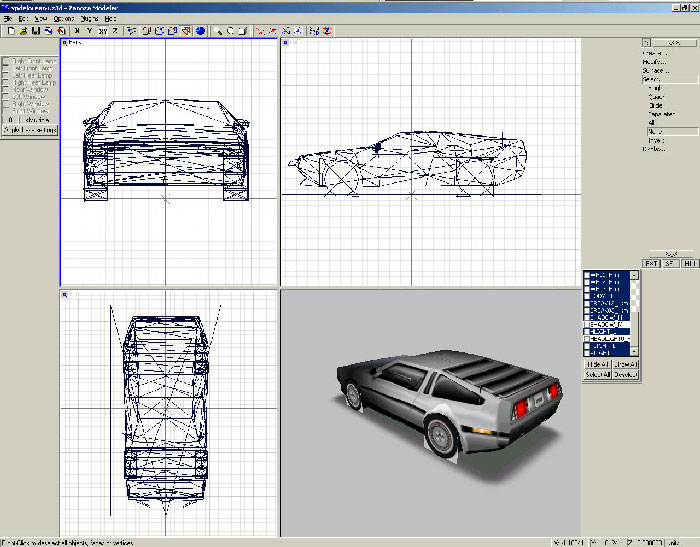Click object list scrollbar down arrow
The image size is (700, 547).
tap(634, 352)
